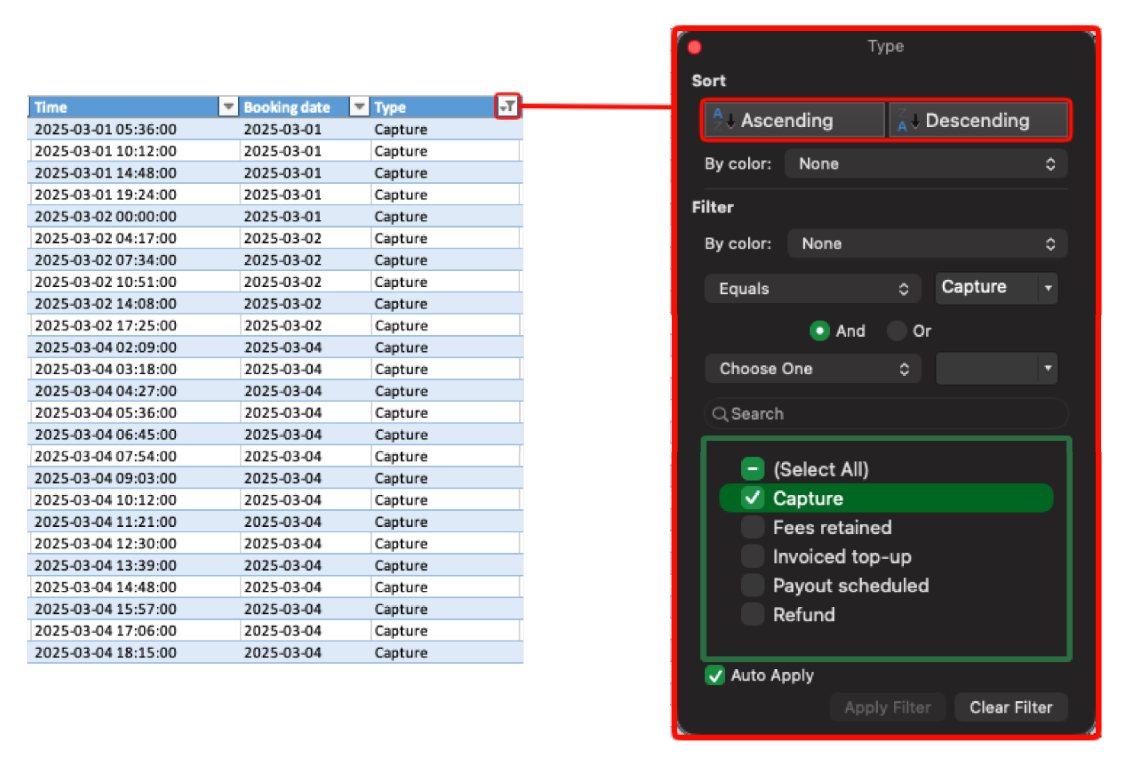The height and width of the screenshot is (765, 1126).
Task: Uncheck the Capture checkbox
Action: coord(752,498)
